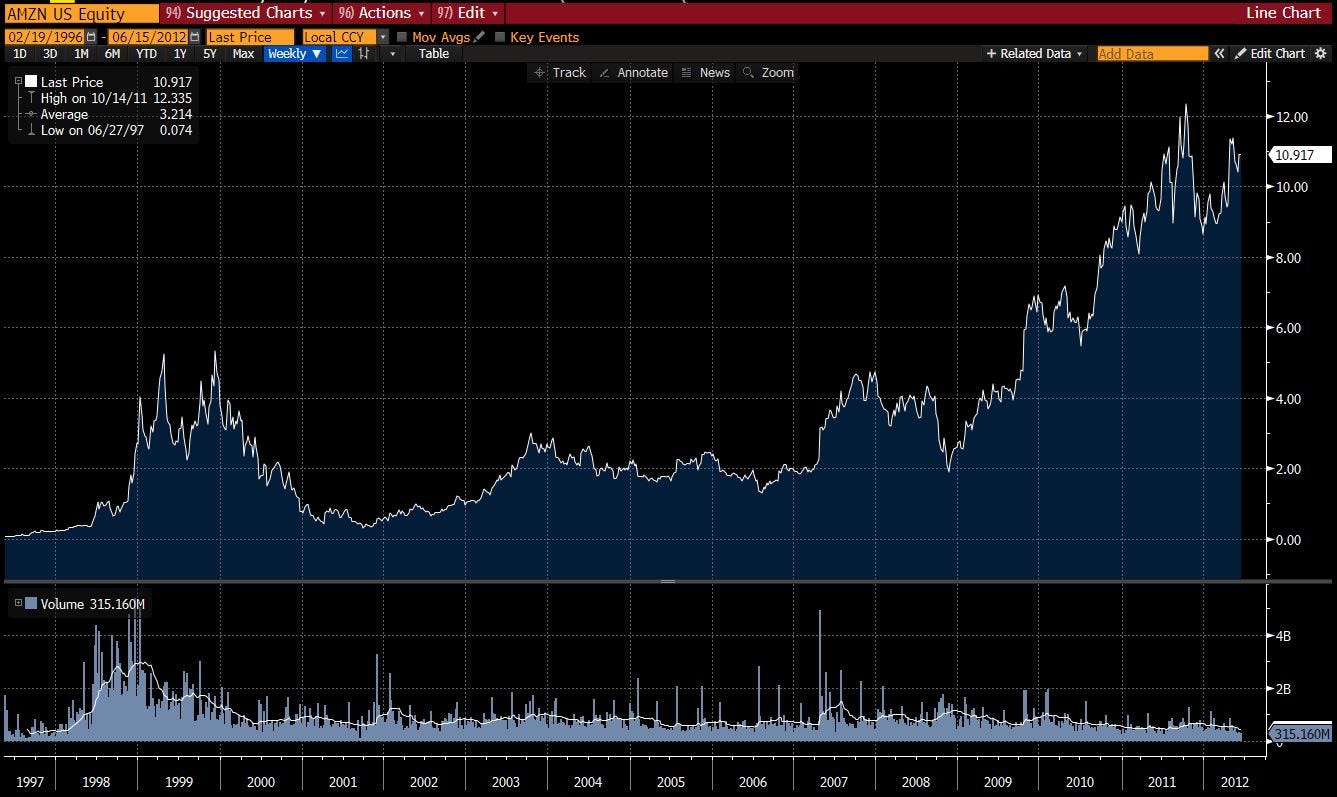
Task: Switch to the line chart style icon
Action: click(342, 54)
